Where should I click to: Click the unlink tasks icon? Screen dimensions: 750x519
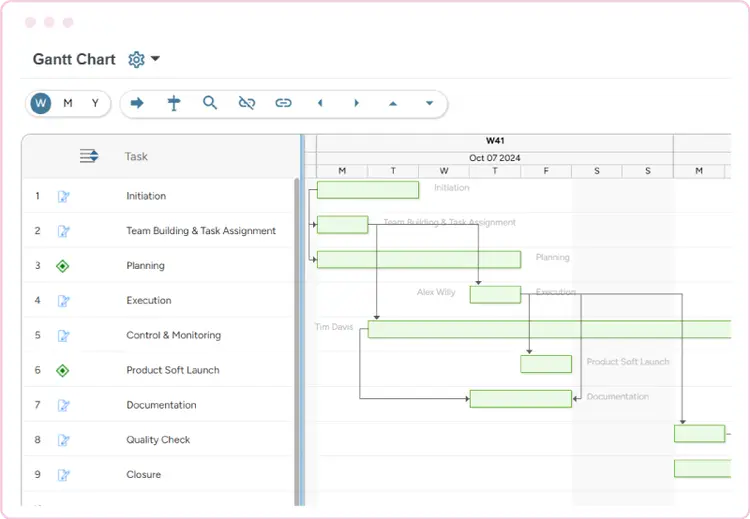247,103
